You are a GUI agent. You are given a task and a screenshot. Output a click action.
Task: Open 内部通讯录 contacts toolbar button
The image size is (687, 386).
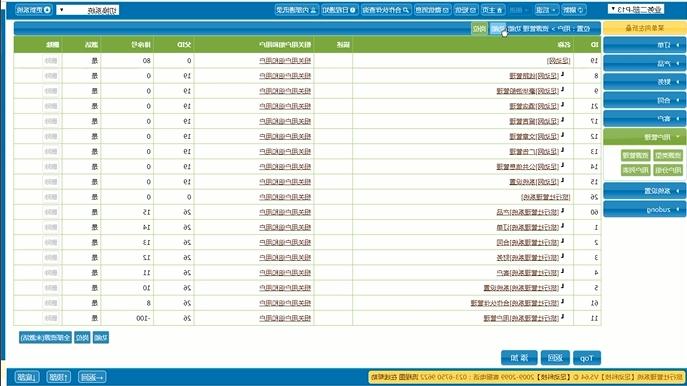coord(297,10)
